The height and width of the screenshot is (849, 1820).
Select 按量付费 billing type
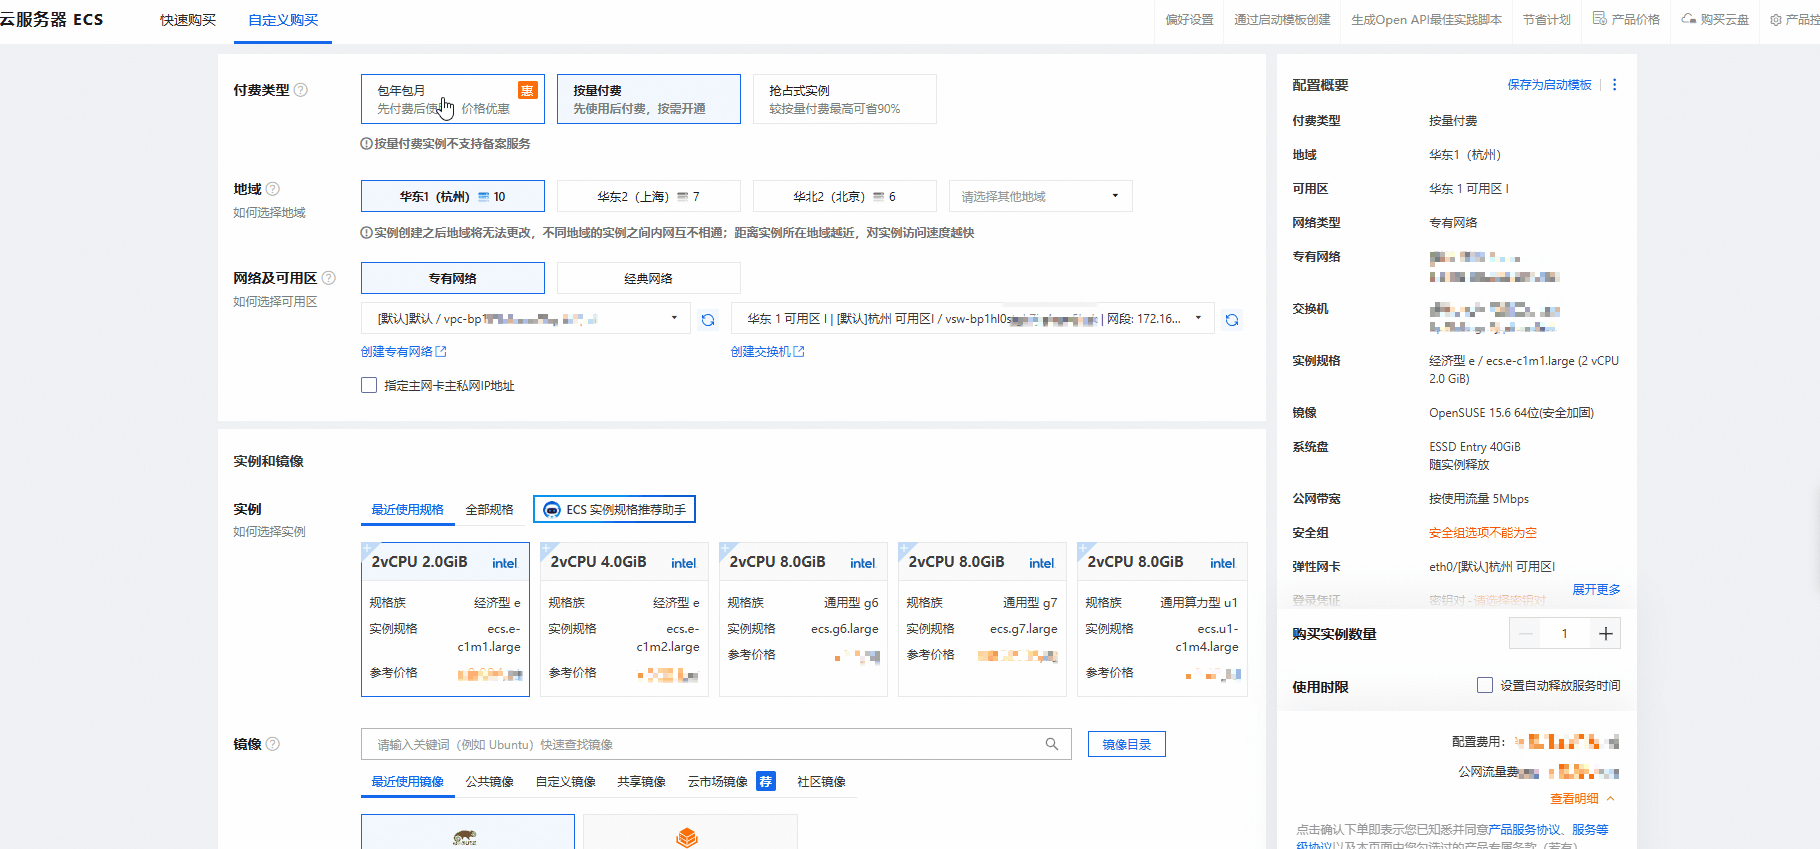point(649,99)
